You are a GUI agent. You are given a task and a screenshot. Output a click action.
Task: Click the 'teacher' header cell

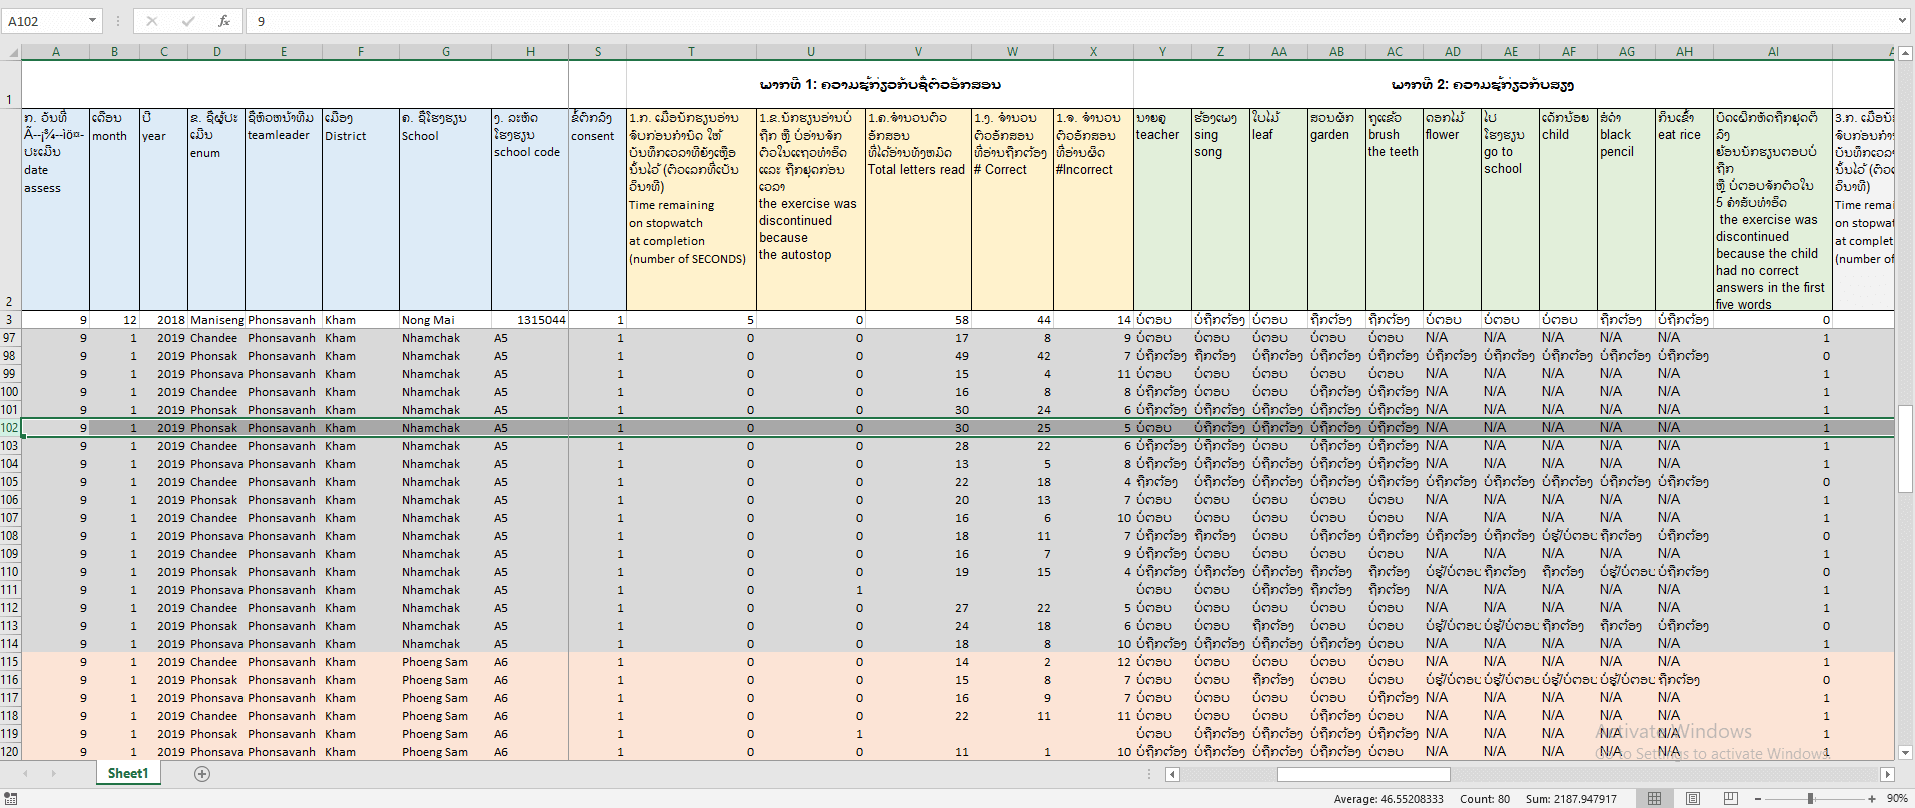coord(1162,209)
